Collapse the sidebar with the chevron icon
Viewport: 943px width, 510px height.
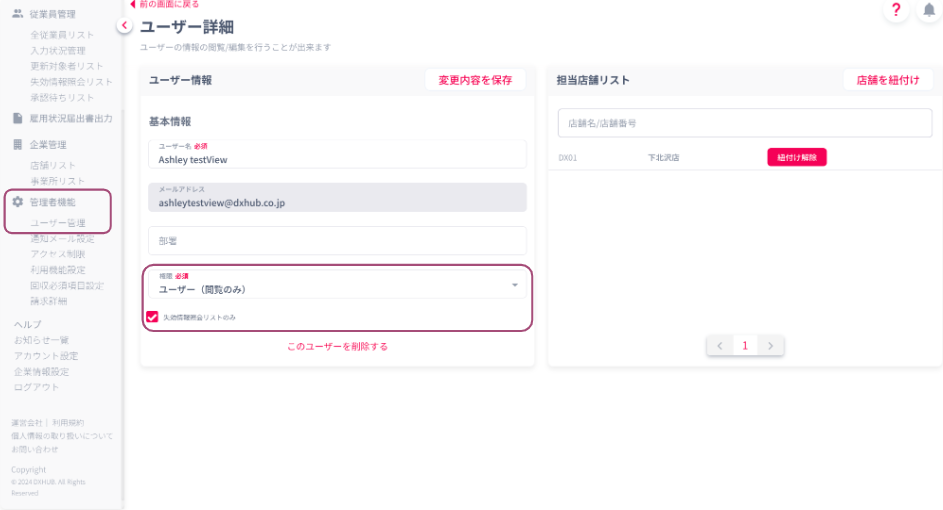click(x=125, y=26)
